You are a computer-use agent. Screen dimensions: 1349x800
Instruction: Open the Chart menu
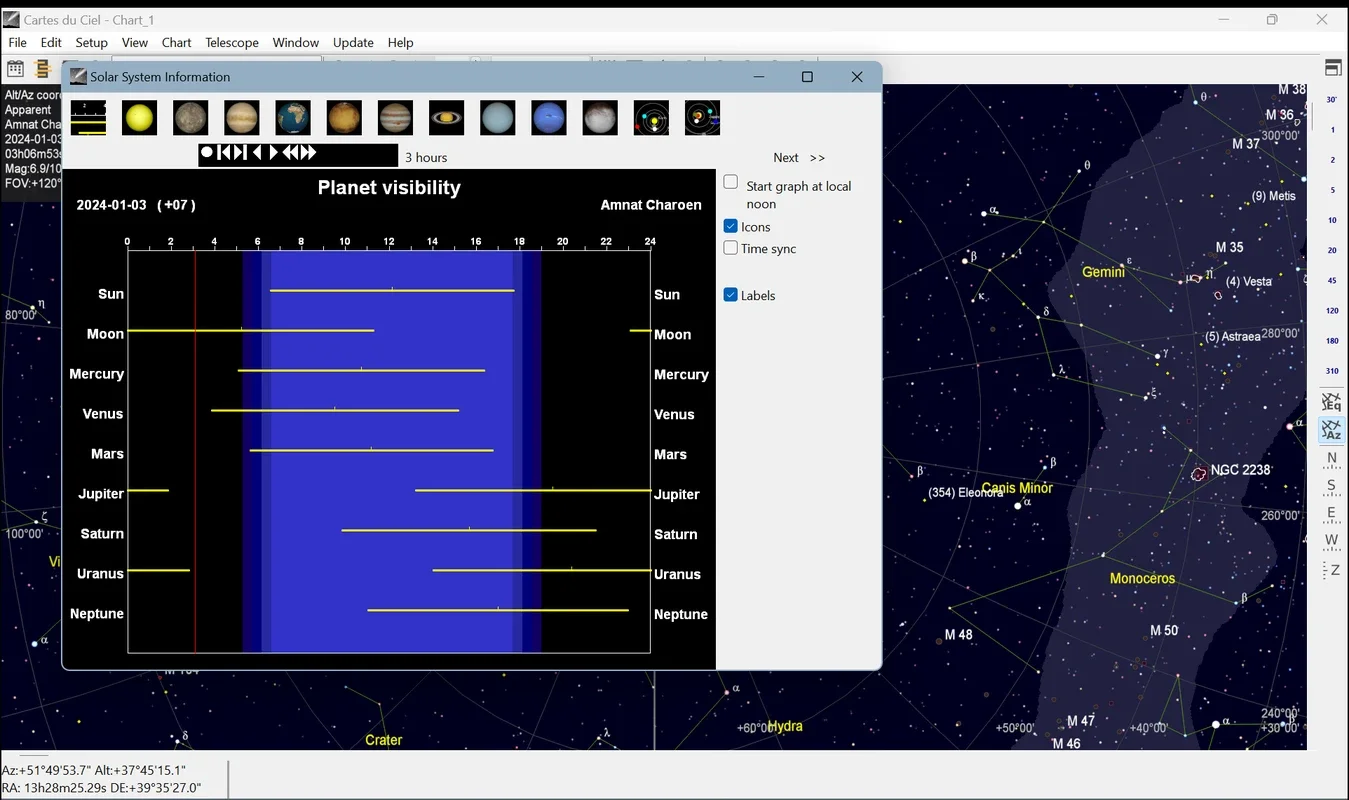pyautogui.click(x=177, y=42)
